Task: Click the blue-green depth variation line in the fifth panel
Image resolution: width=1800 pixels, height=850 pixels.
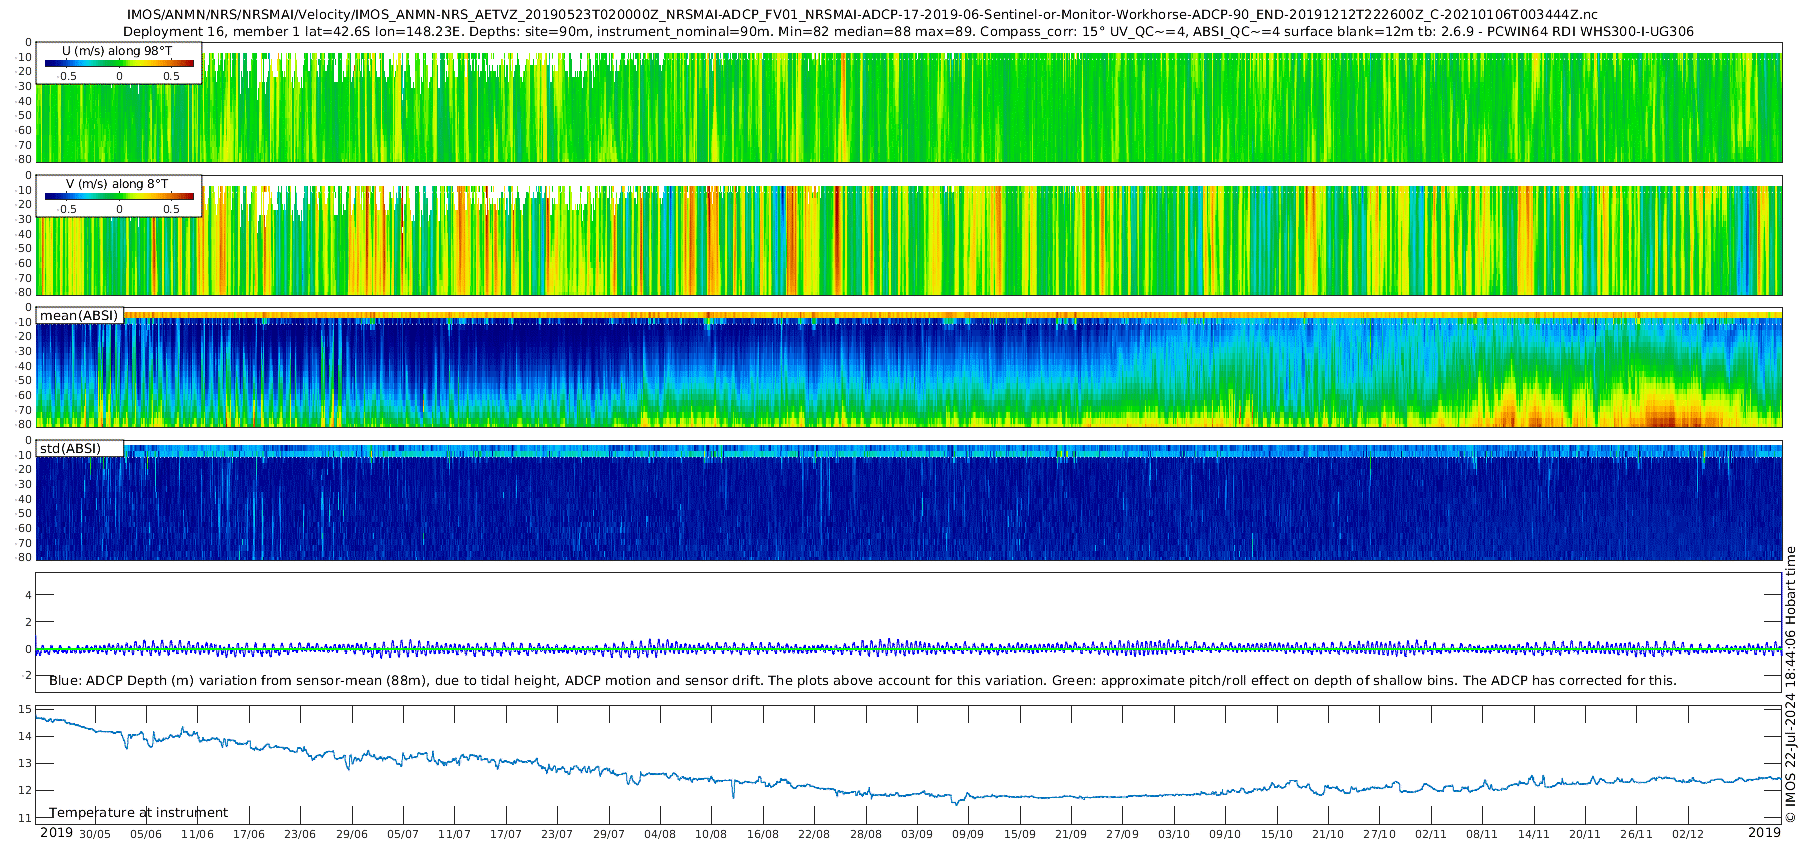Action: pos(908,649)
